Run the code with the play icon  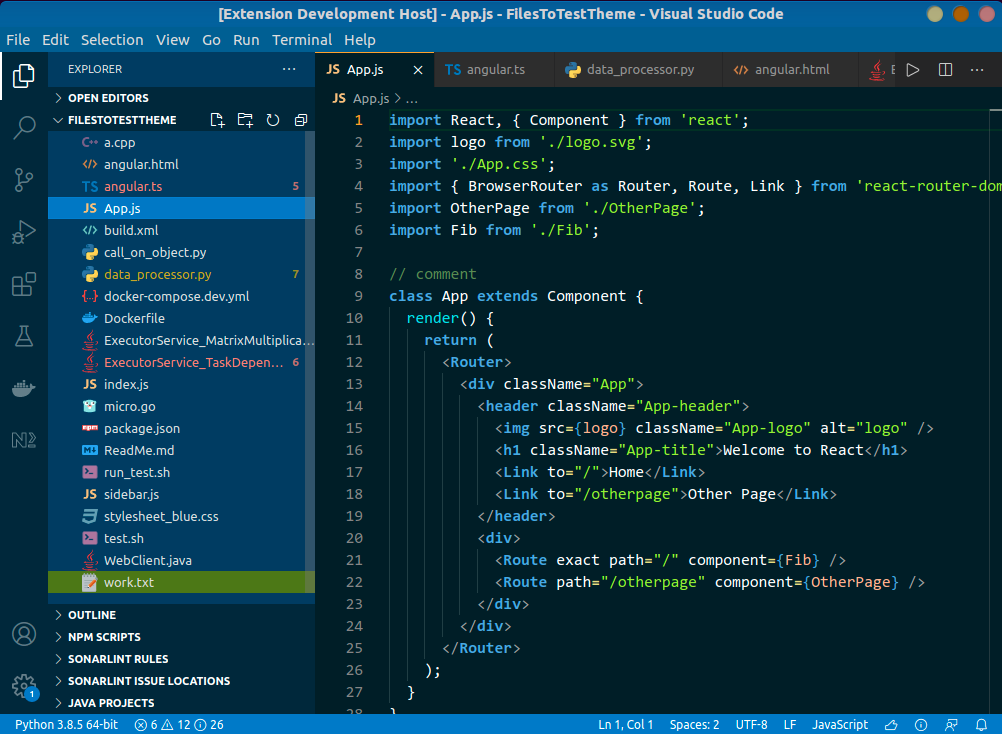tap(913, 70)
